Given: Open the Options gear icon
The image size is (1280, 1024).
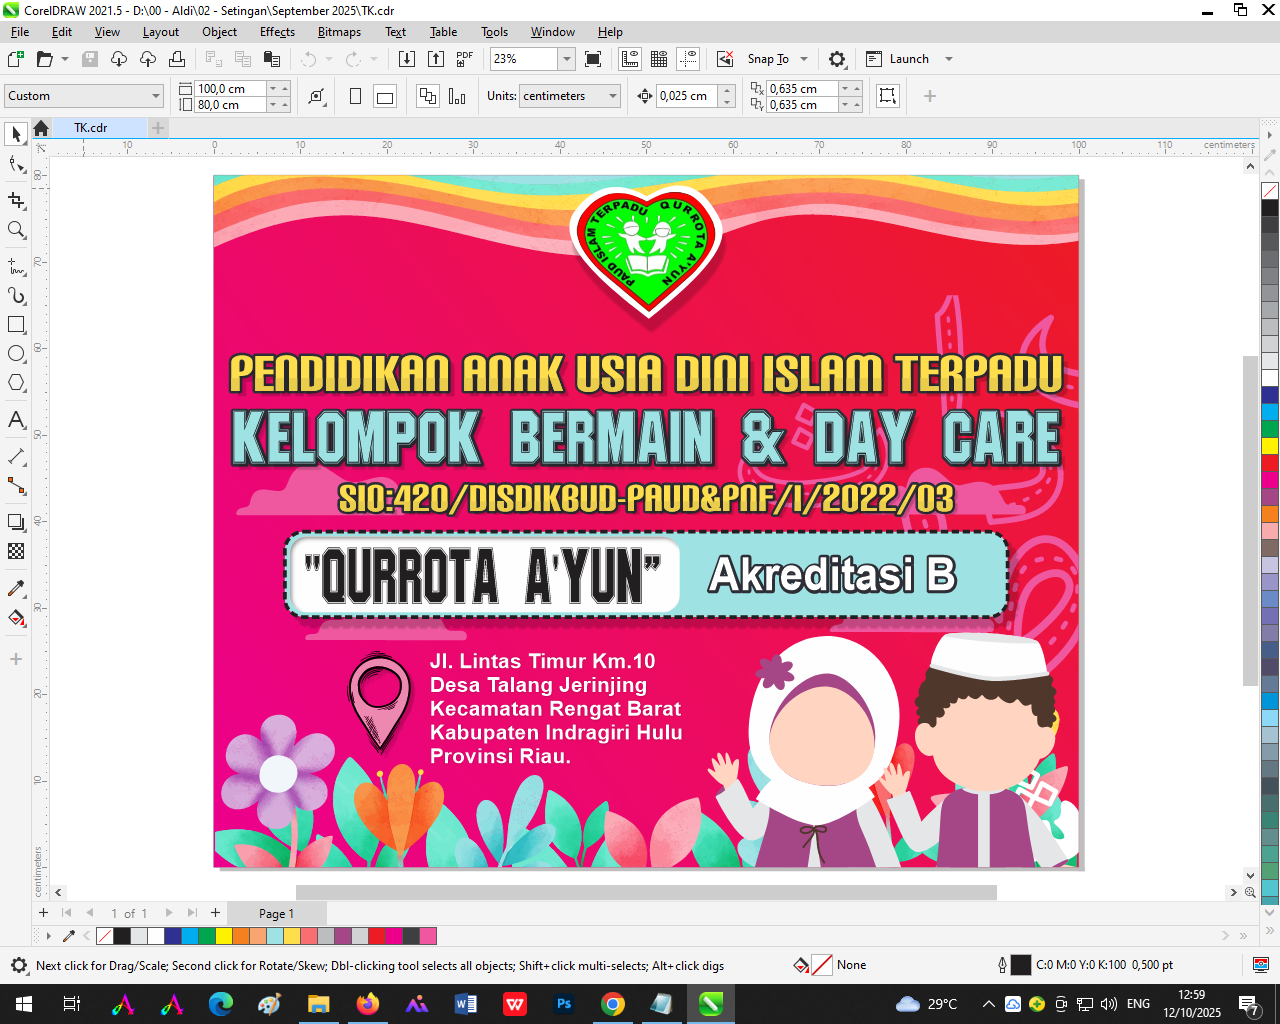Looking at the screenshot, I should (837, 59).
